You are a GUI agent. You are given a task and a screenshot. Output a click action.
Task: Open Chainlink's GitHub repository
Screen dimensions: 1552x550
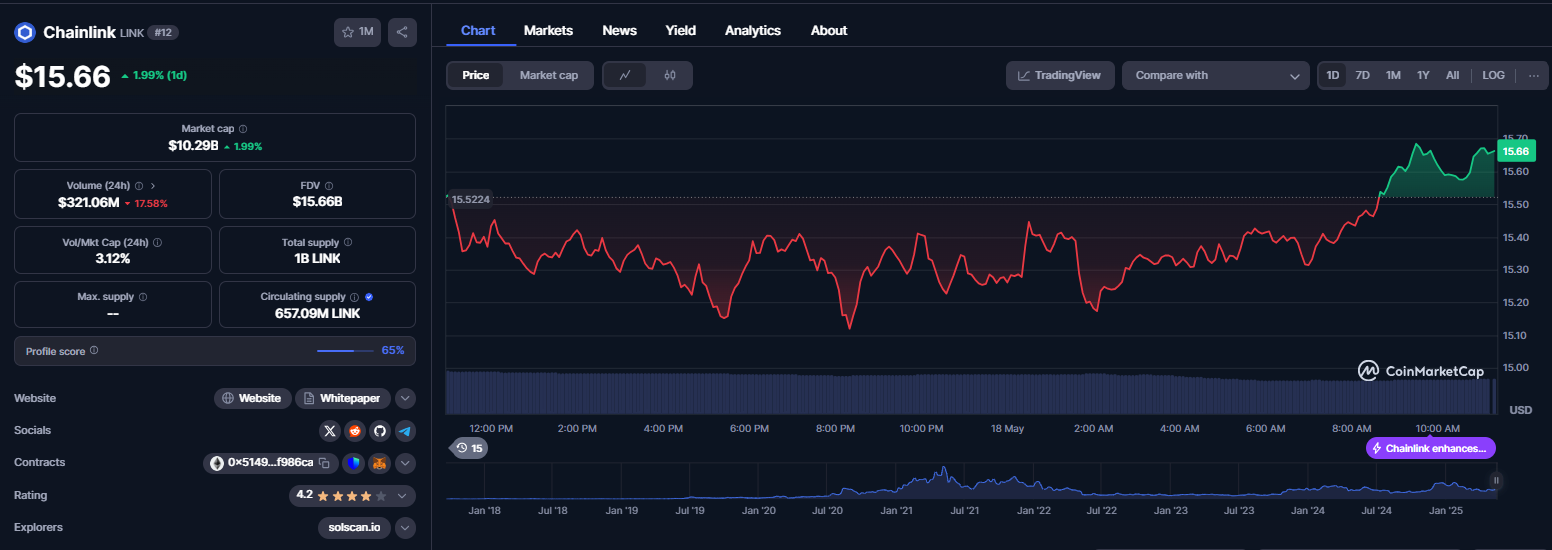coord(379,431)
